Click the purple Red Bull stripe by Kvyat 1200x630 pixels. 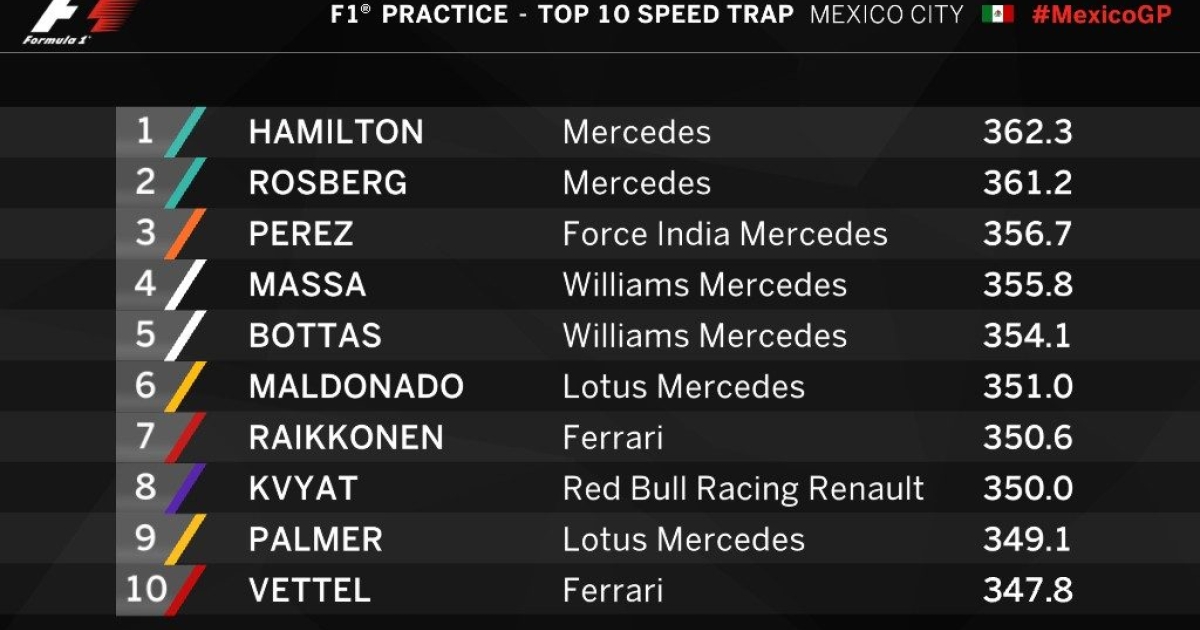pyautogui.click(x=185, y=488)
